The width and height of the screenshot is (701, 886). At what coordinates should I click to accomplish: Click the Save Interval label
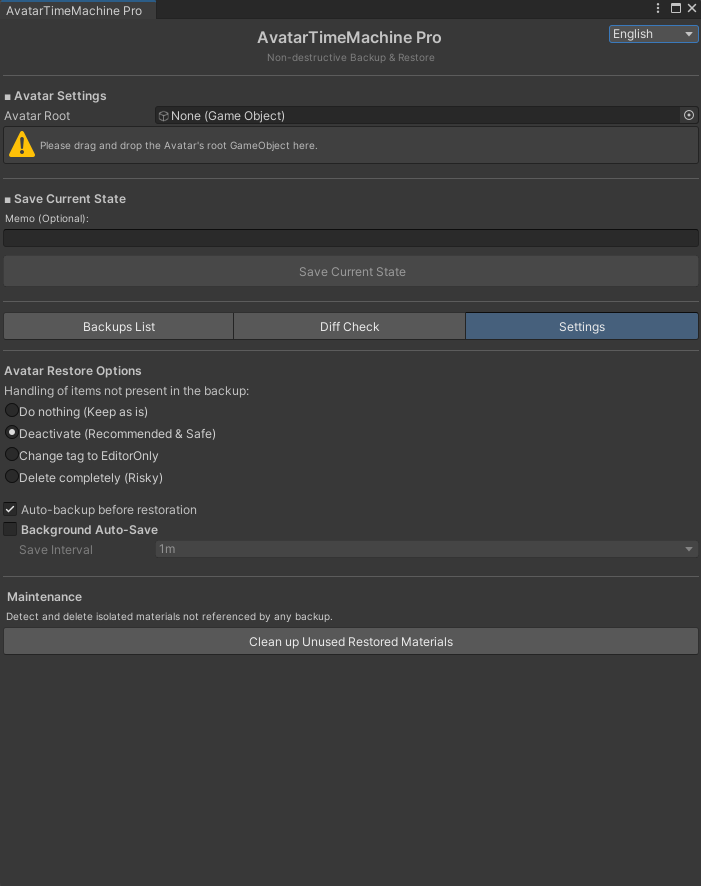[56, 550]
